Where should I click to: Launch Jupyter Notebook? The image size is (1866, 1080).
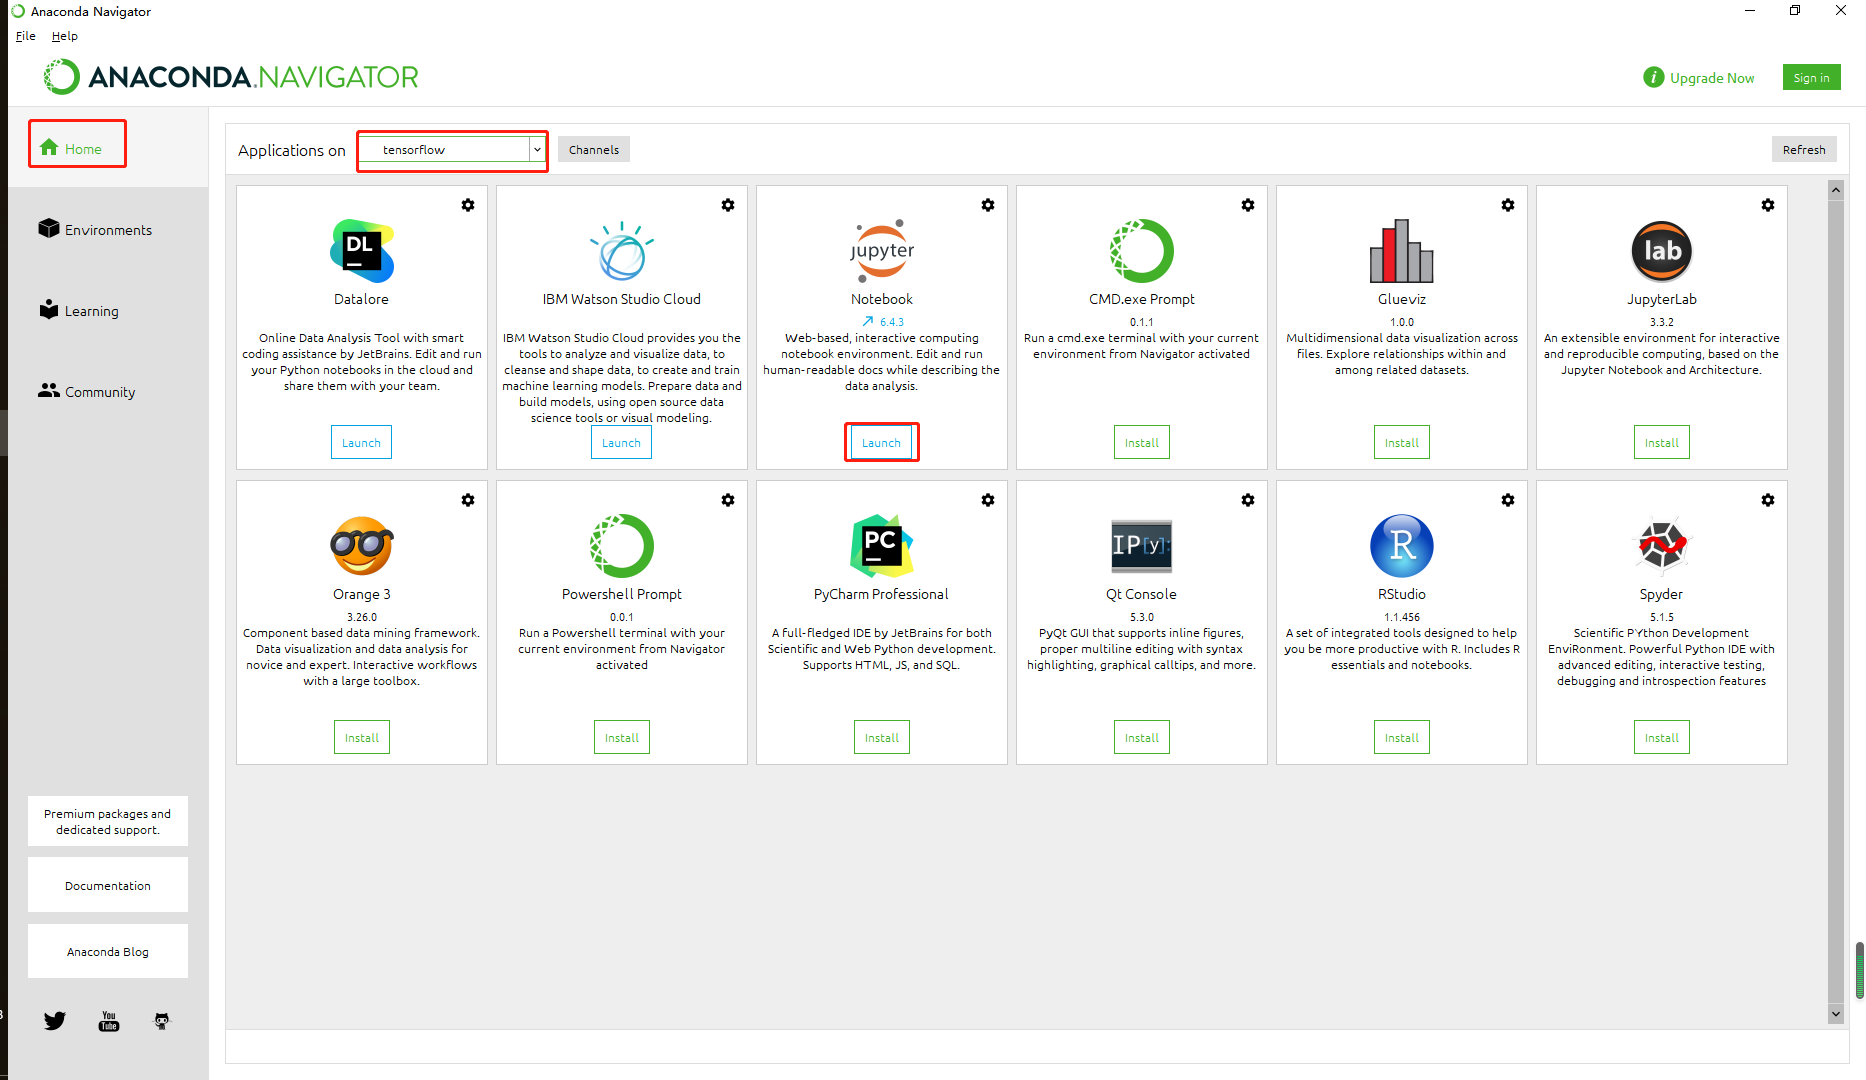[x=882, y=443]
